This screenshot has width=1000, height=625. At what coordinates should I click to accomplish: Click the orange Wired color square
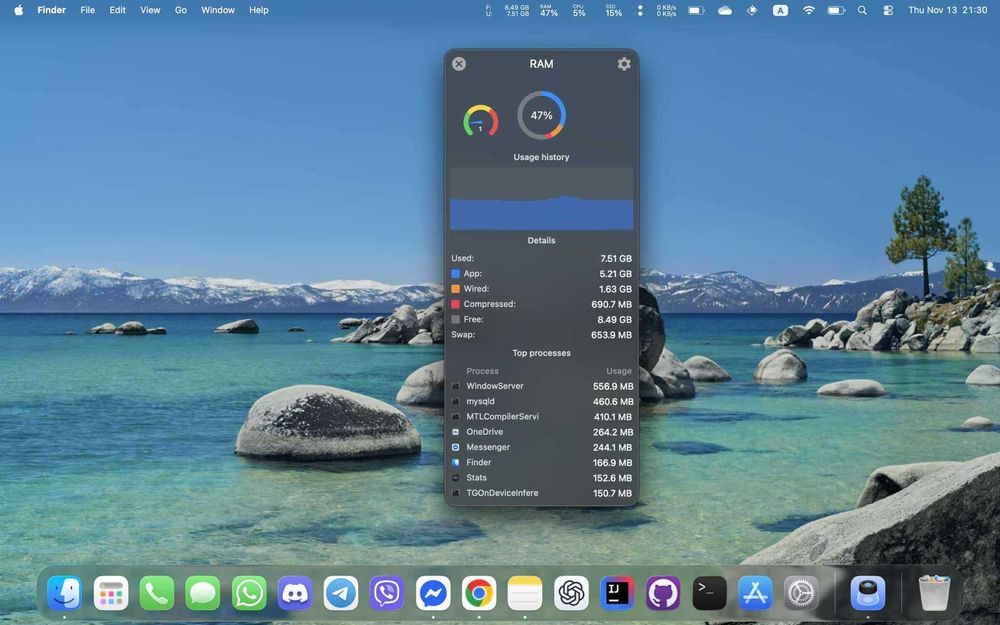[x=455, y=289]
